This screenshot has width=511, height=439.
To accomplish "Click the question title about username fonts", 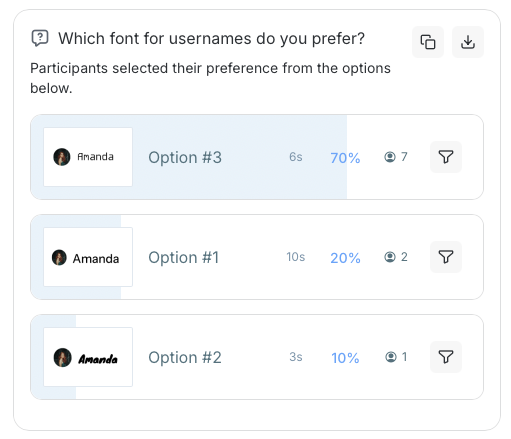I will coord(212,38).
